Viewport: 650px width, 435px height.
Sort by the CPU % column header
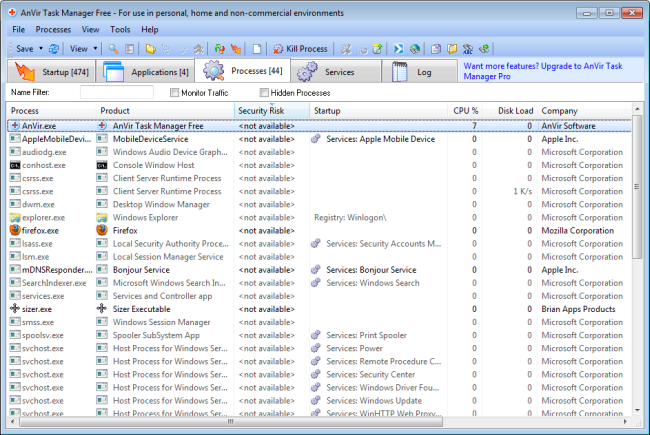coord(465,111)
